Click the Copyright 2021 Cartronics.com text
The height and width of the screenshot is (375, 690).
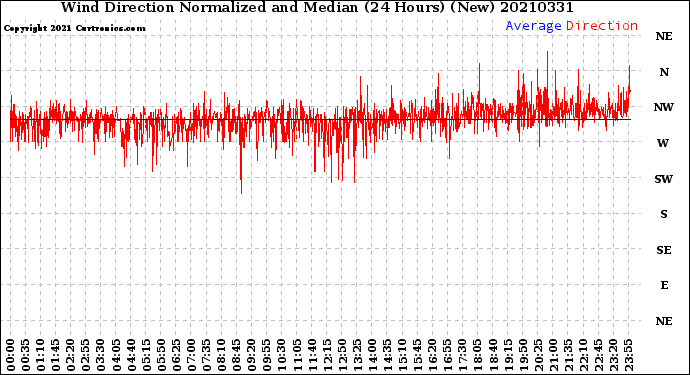(74, 28)
